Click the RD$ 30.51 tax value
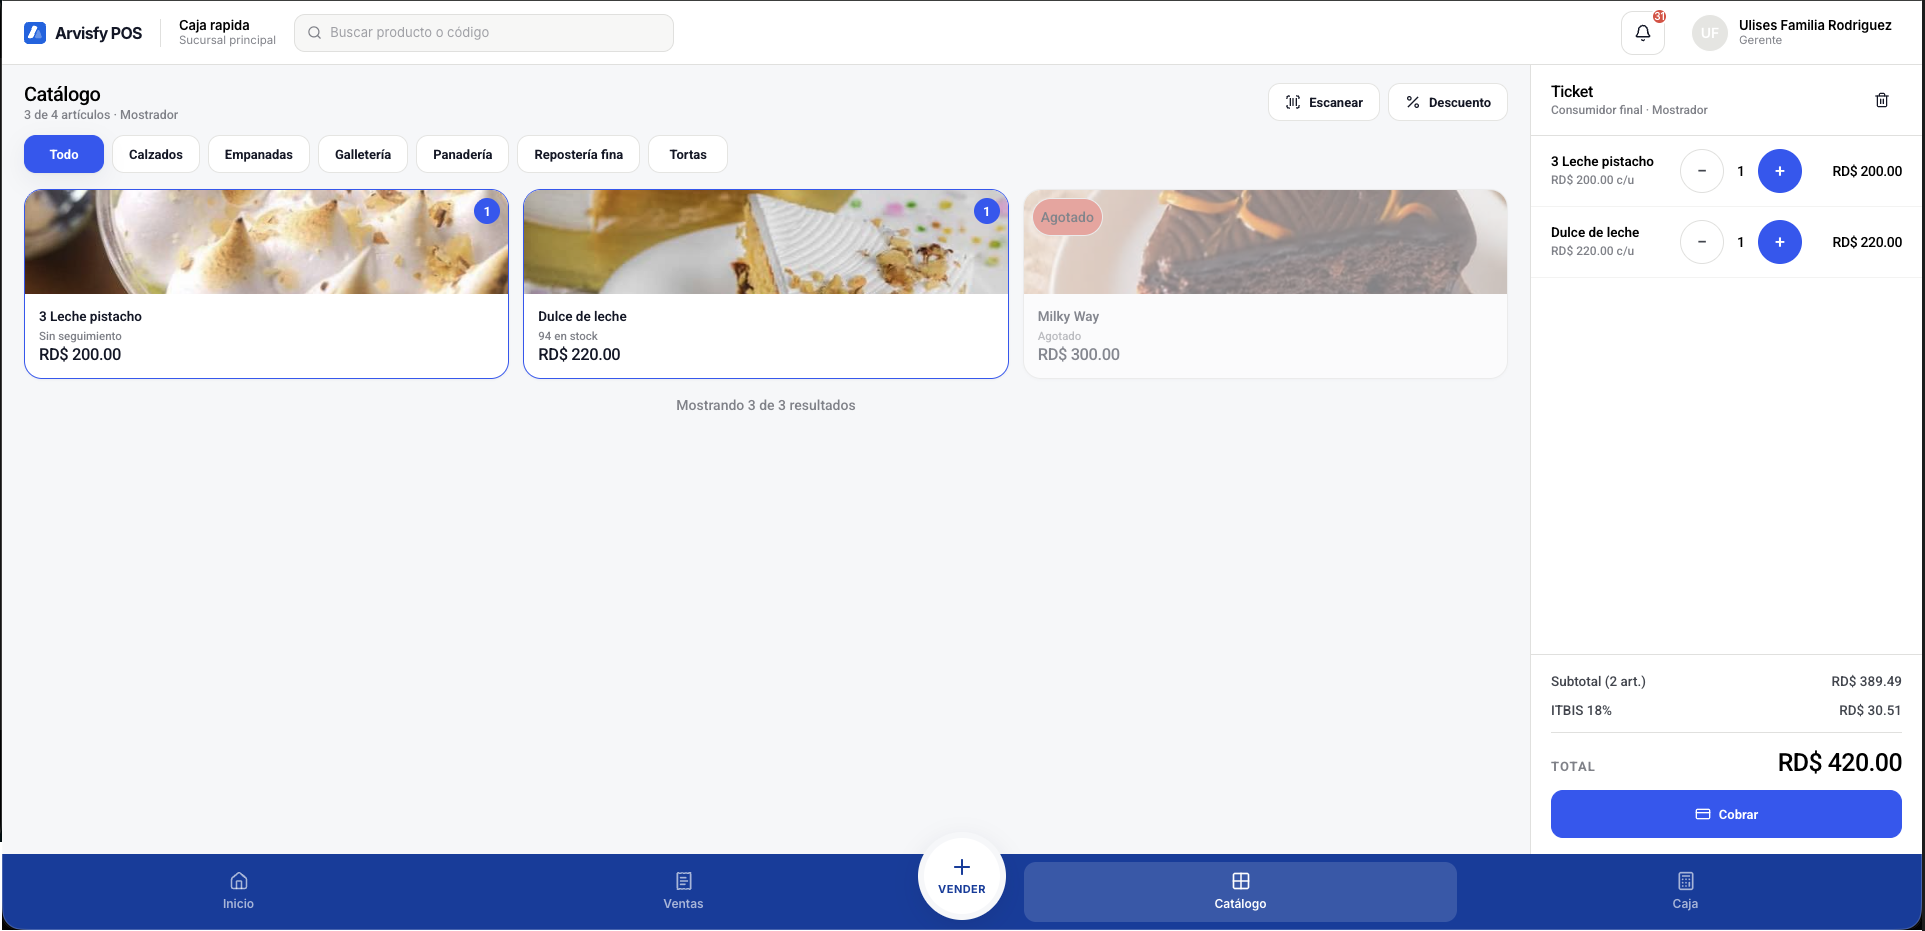1925x931 pixels. [1870, 710]
